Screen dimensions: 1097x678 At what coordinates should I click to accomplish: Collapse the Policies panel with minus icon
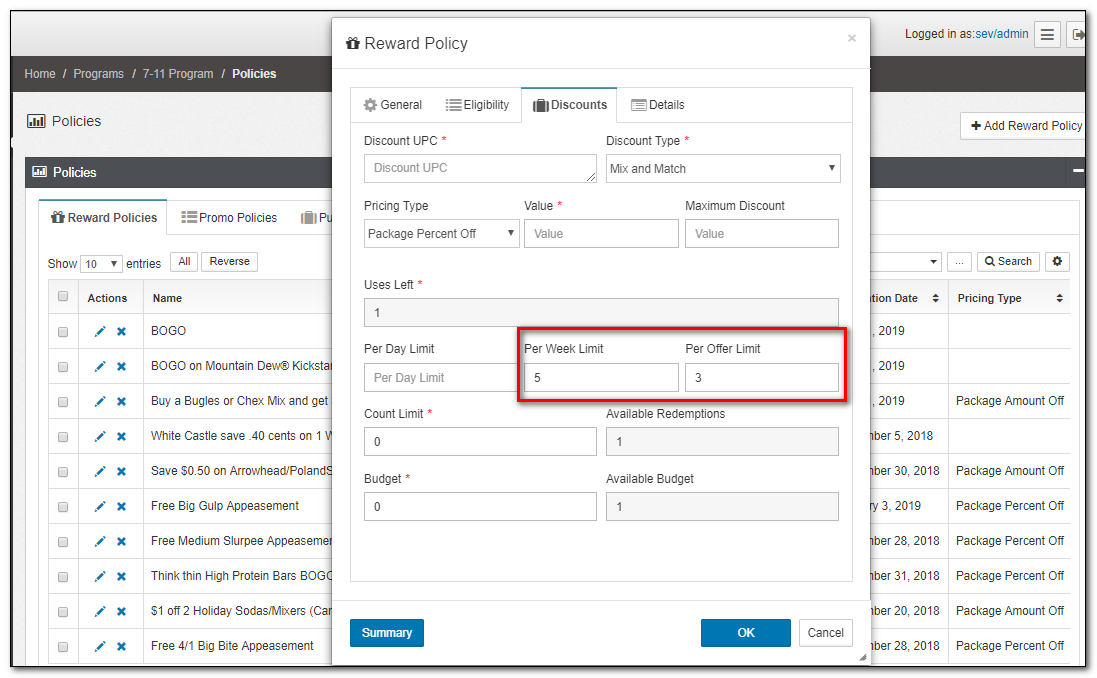coord(1078,172)
